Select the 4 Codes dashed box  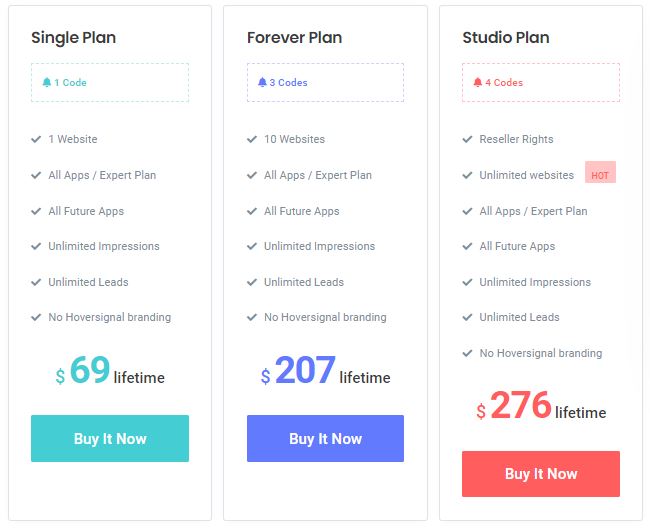pyautogui.click(x=541, y=83)
